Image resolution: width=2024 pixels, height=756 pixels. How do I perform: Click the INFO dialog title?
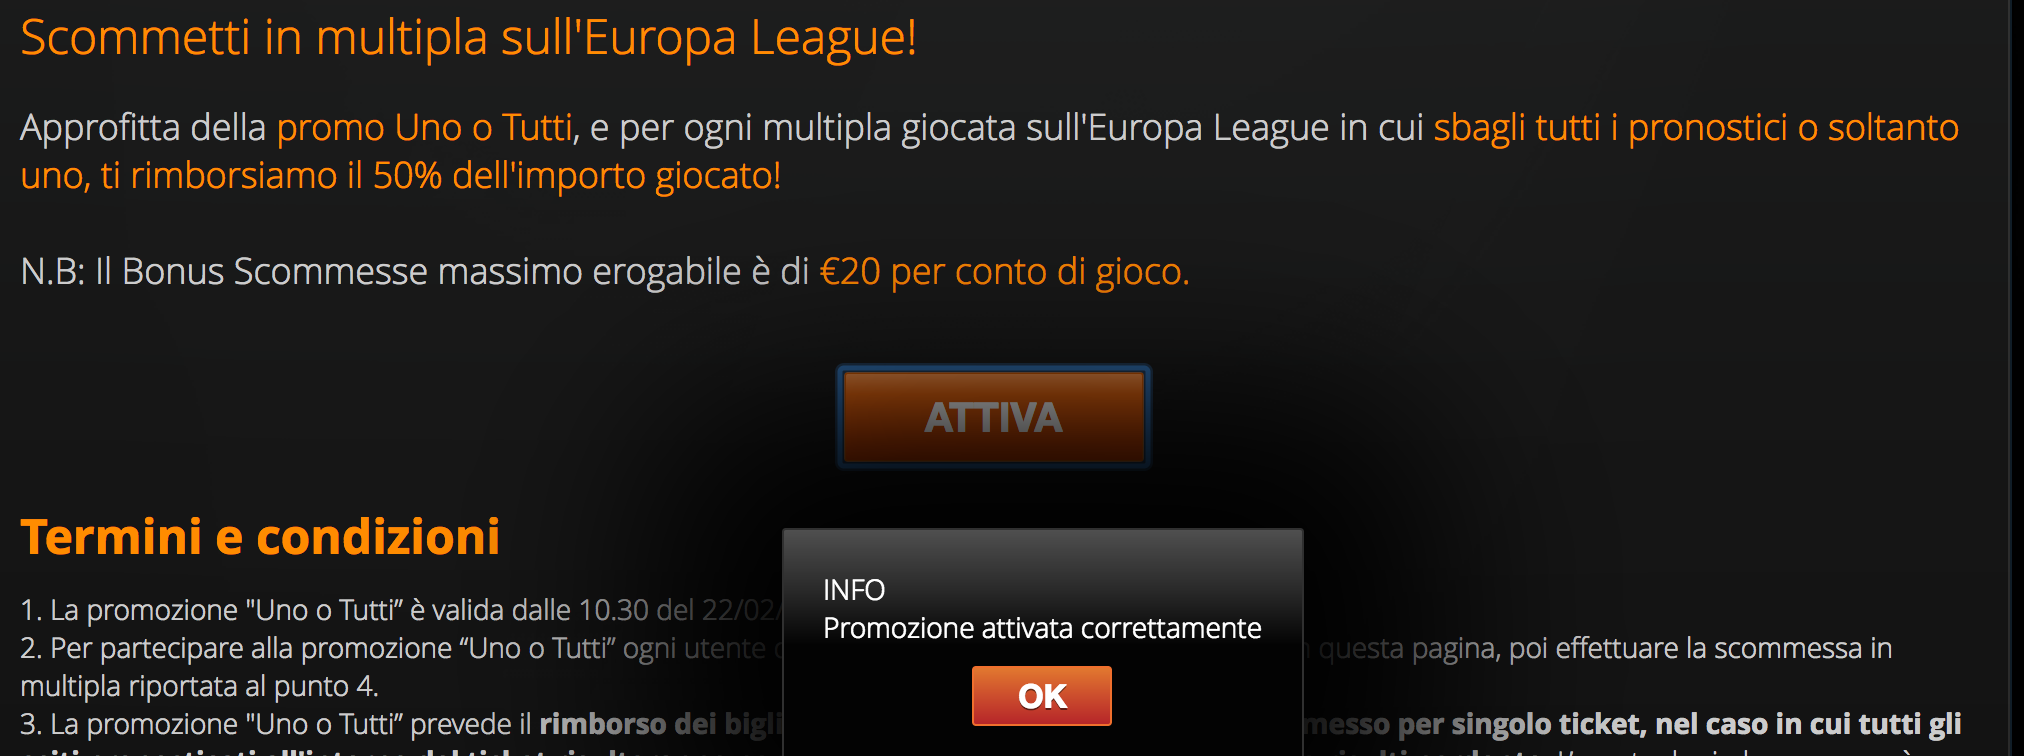click(x=854, y=590)
